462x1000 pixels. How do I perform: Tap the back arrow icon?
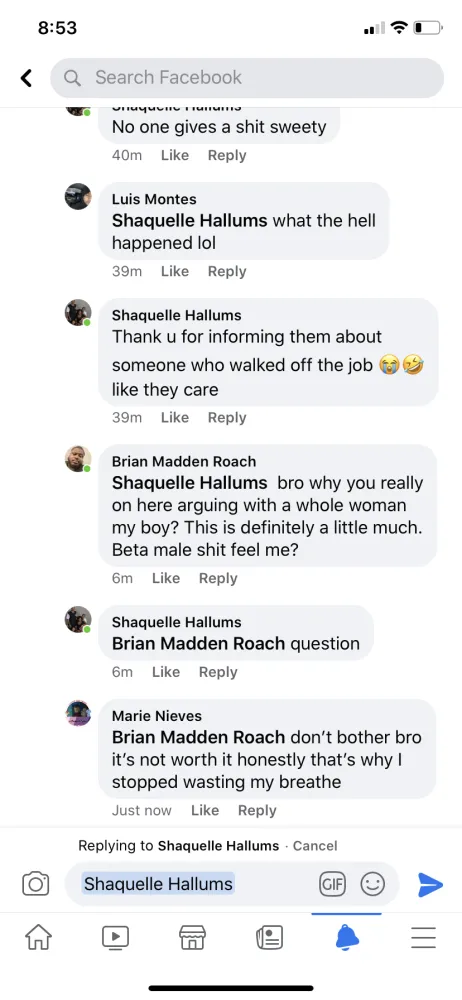tap(26, 78)
